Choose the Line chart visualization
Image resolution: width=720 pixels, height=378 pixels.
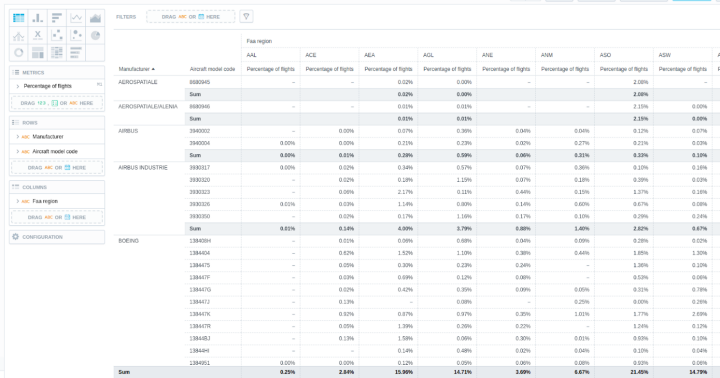tap(76, 18)
